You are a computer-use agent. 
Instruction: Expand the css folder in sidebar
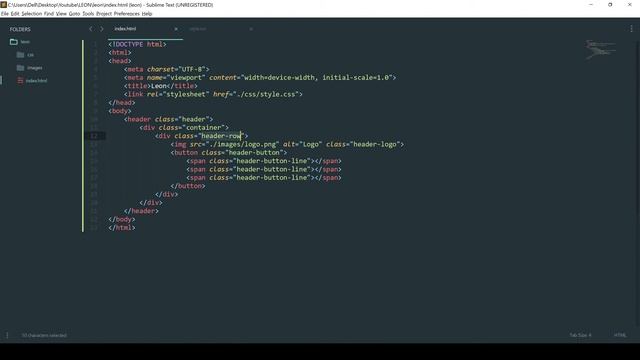31,55
